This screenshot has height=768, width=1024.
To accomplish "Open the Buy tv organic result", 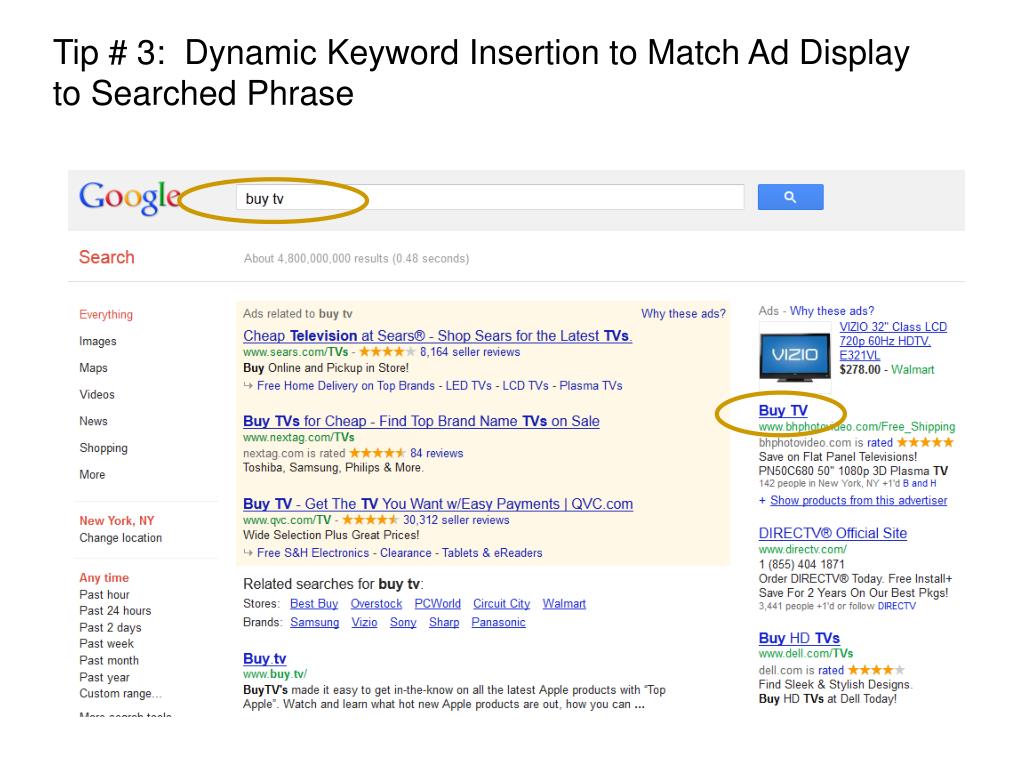I will pos(264,659).
